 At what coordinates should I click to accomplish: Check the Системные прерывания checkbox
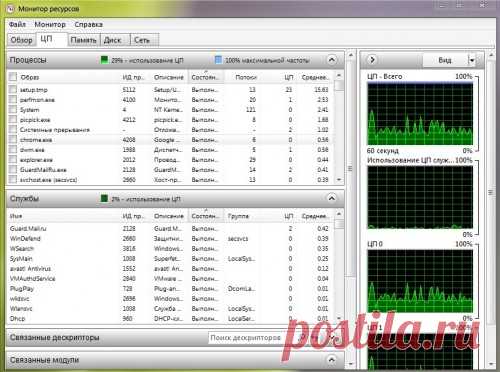[x=13, y=130]
